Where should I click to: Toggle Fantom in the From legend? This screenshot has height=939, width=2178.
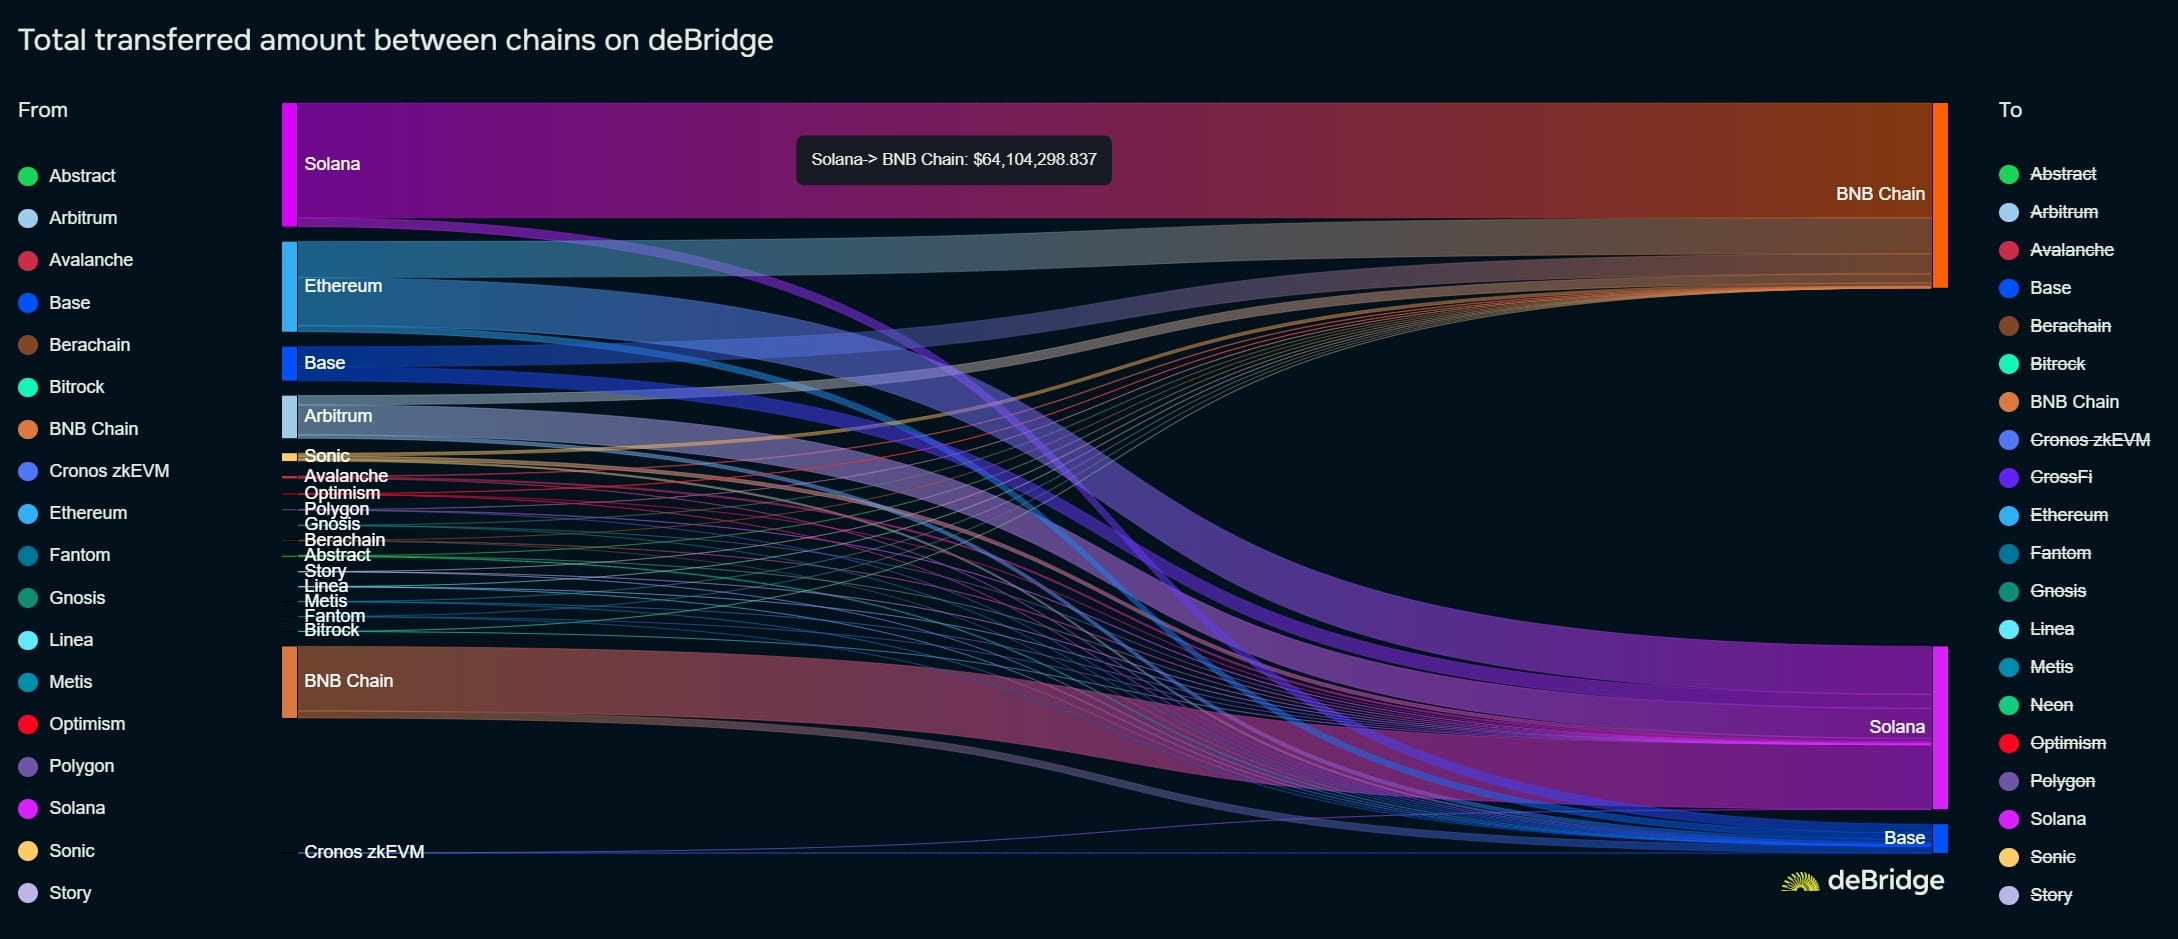(x=64, y=555)
